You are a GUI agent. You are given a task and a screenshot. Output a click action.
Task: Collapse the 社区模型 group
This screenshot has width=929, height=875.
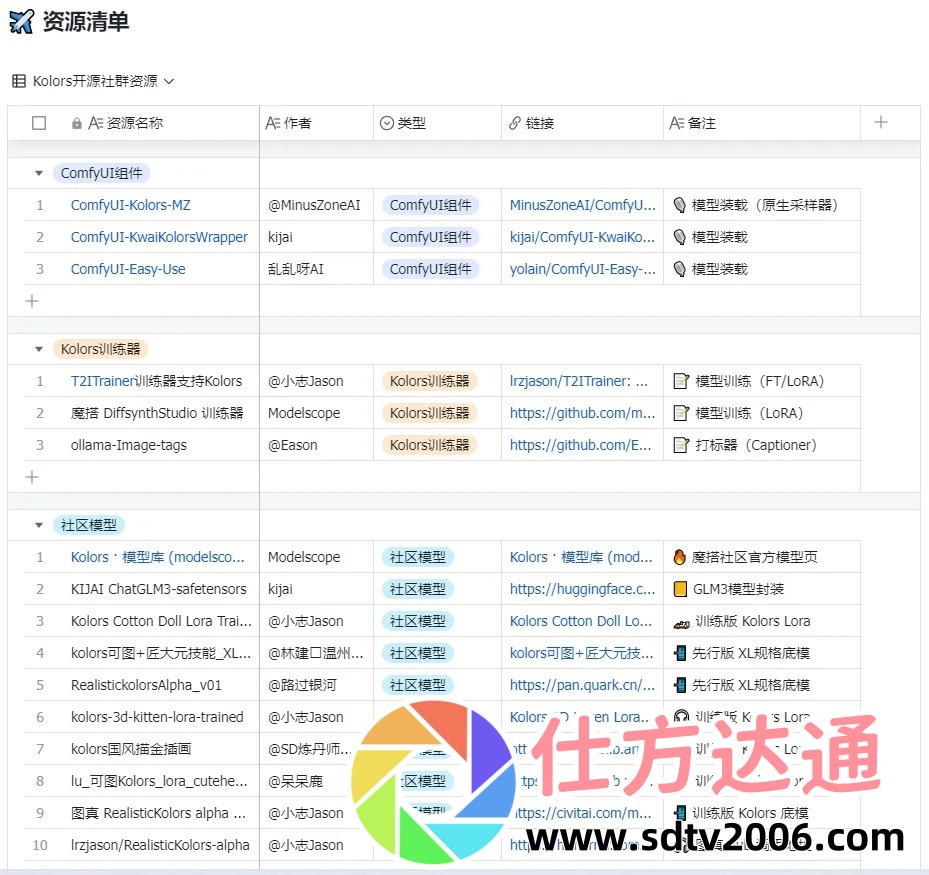[39, 525]
